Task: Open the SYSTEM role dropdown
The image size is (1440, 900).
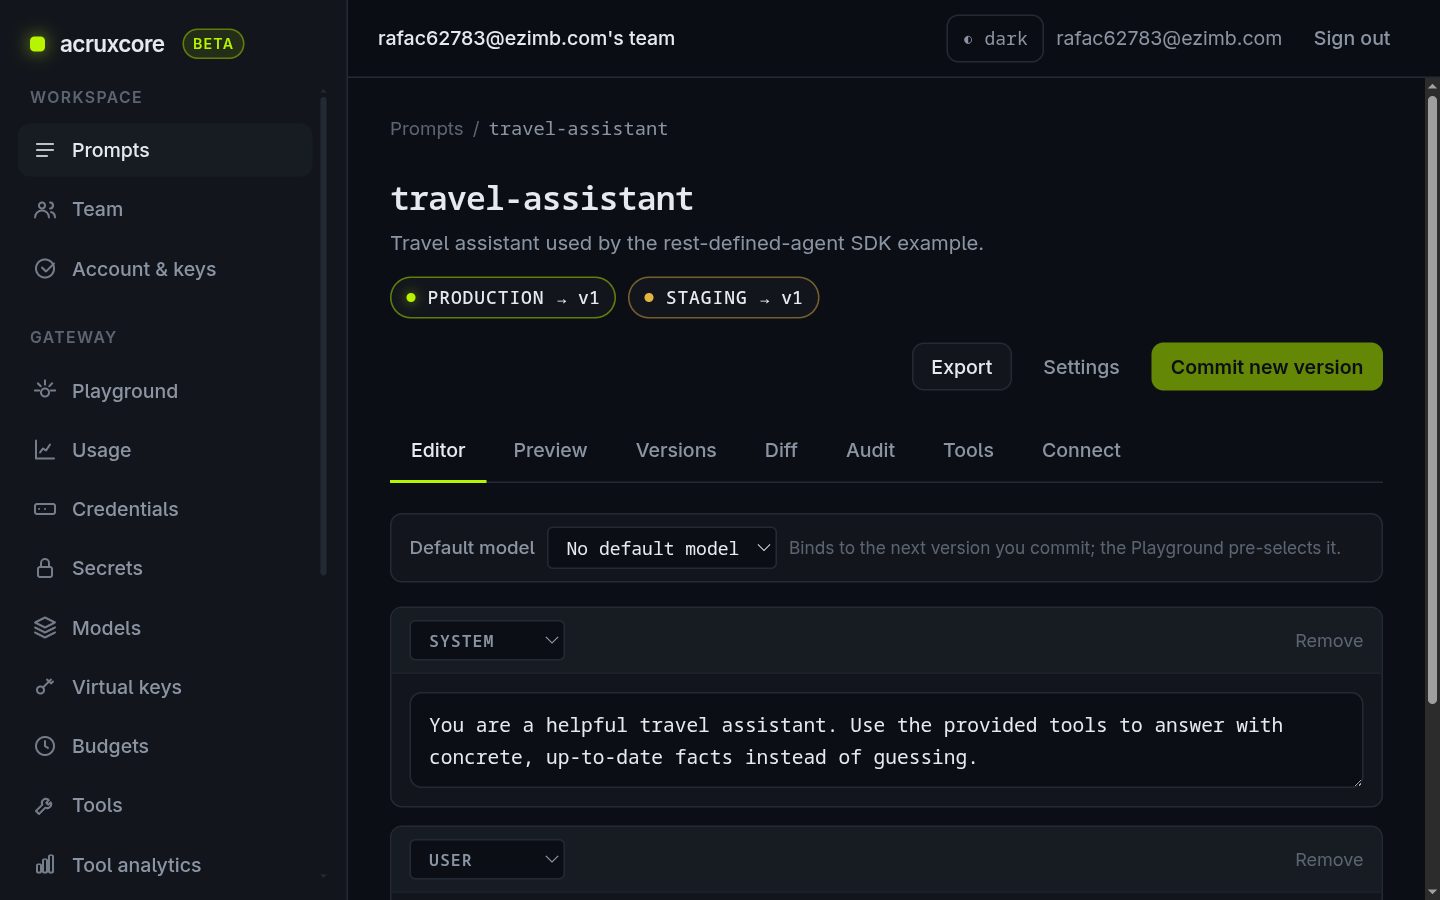Action: point(487,641)
